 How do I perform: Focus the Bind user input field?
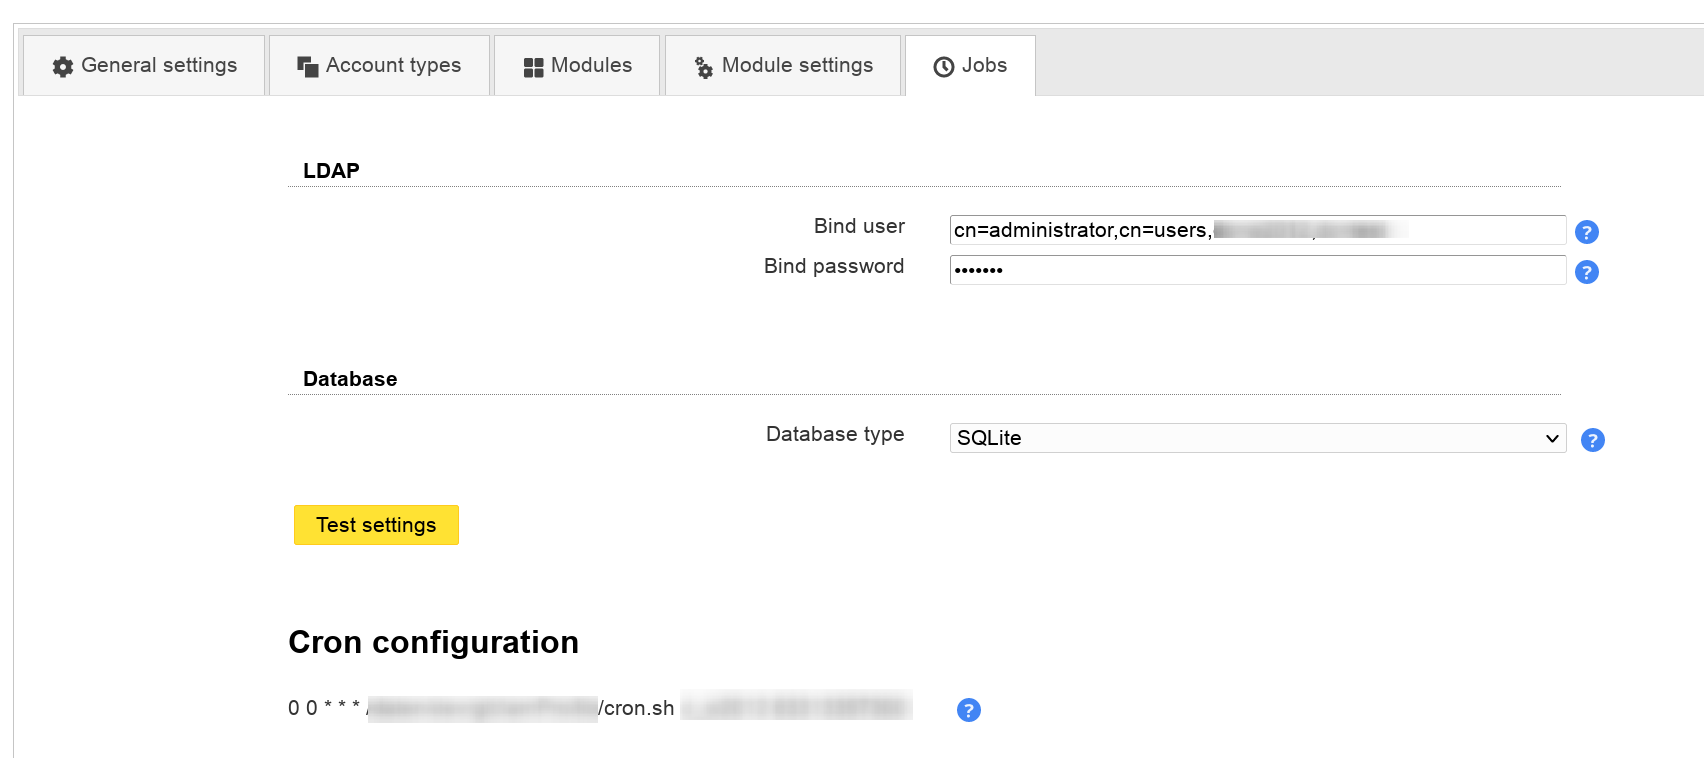[x=1257, y=230]
